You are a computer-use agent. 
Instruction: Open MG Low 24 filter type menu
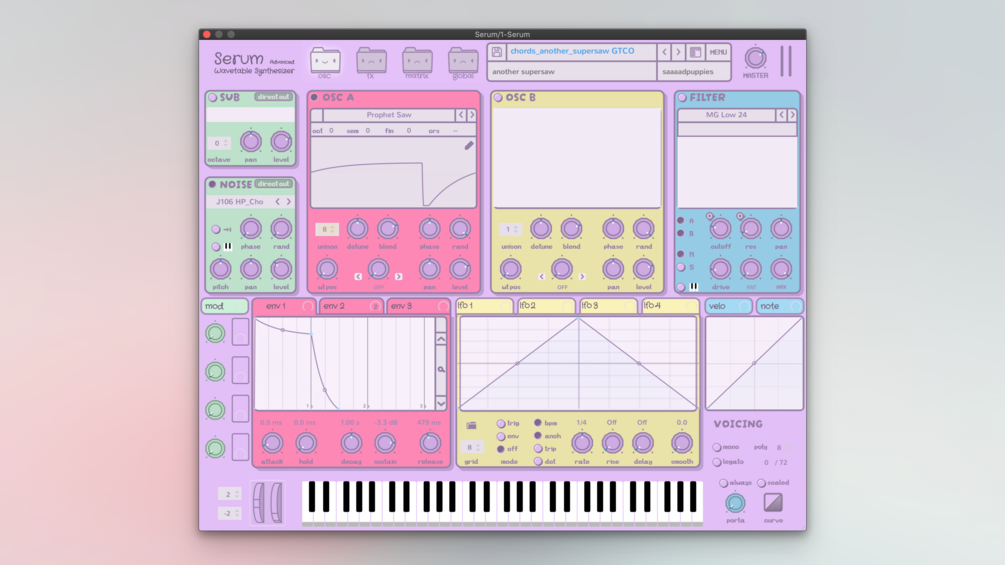726,115
